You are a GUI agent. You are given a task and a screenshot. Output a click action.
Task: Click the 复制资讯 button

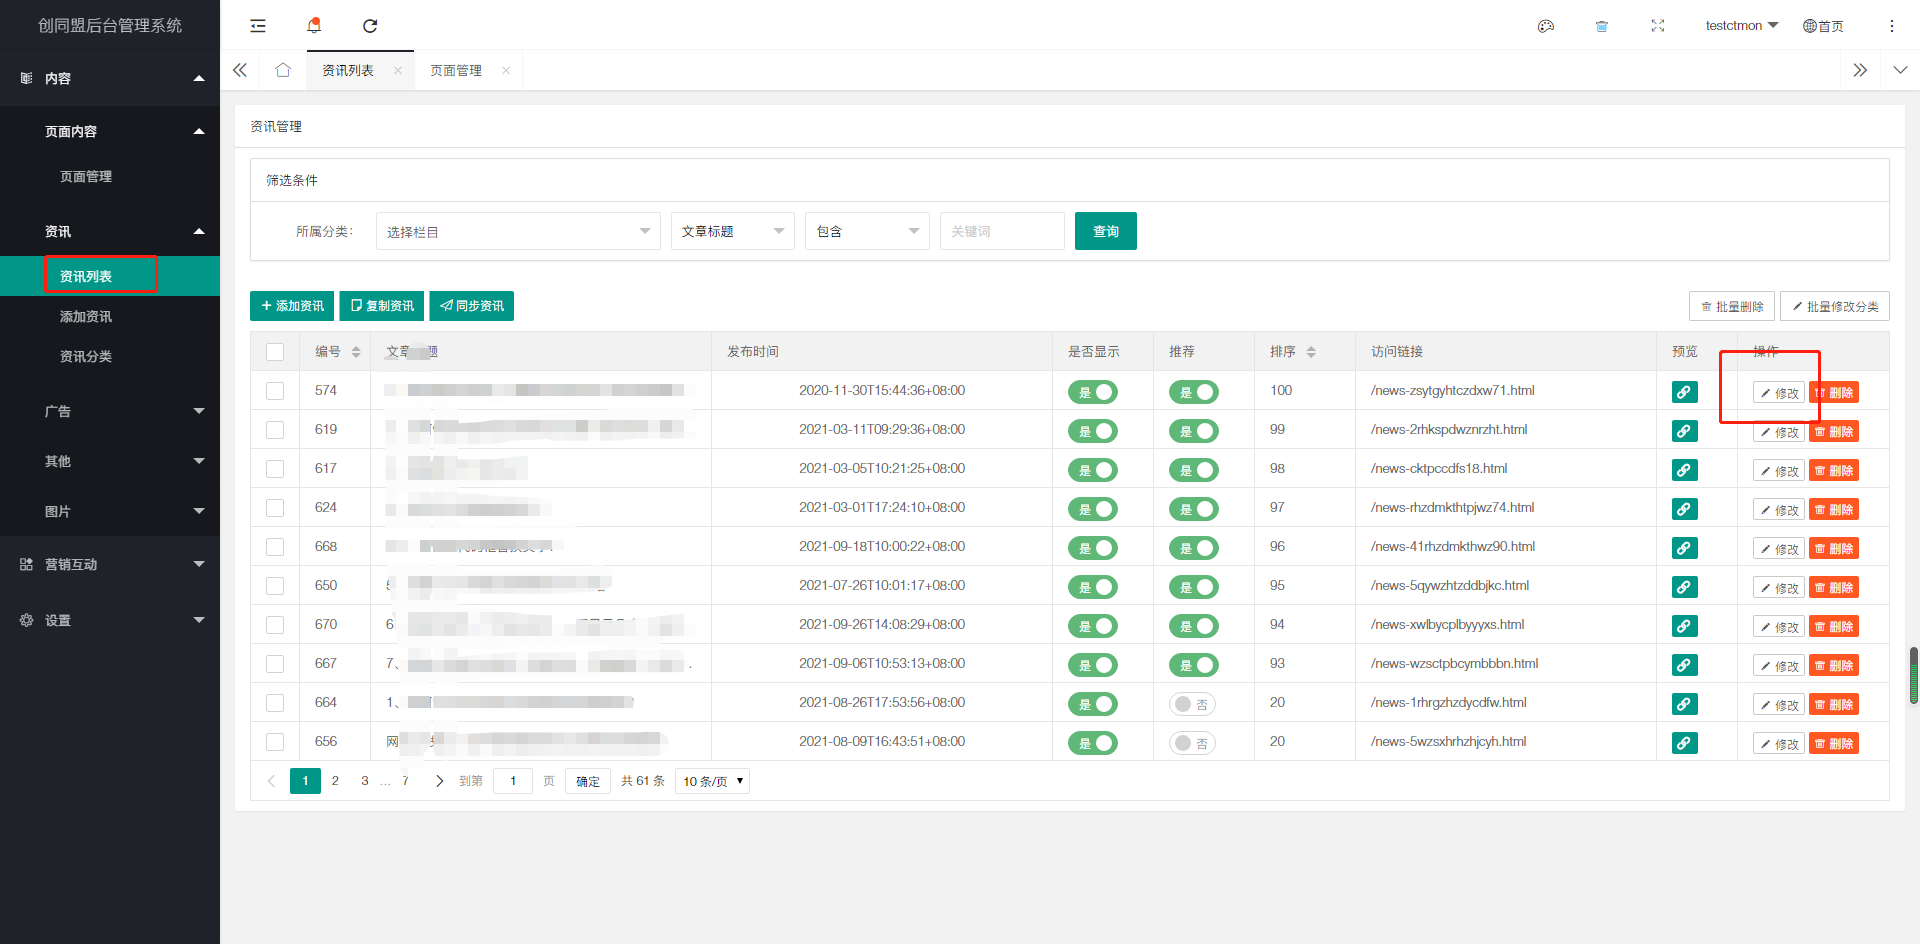click(382, 306)
